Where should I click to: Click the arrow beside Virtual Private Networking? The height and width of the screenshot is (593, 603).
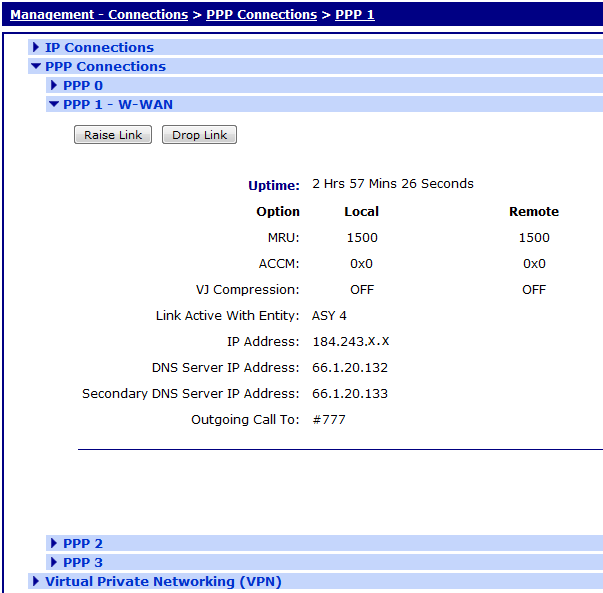(x=36, y=581)
